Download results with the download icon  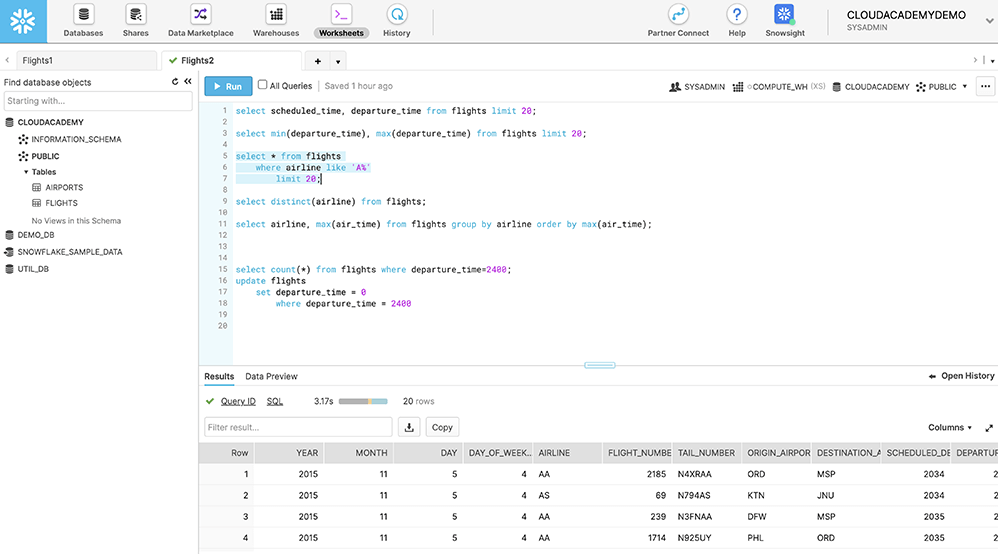(x=409, y=427)
